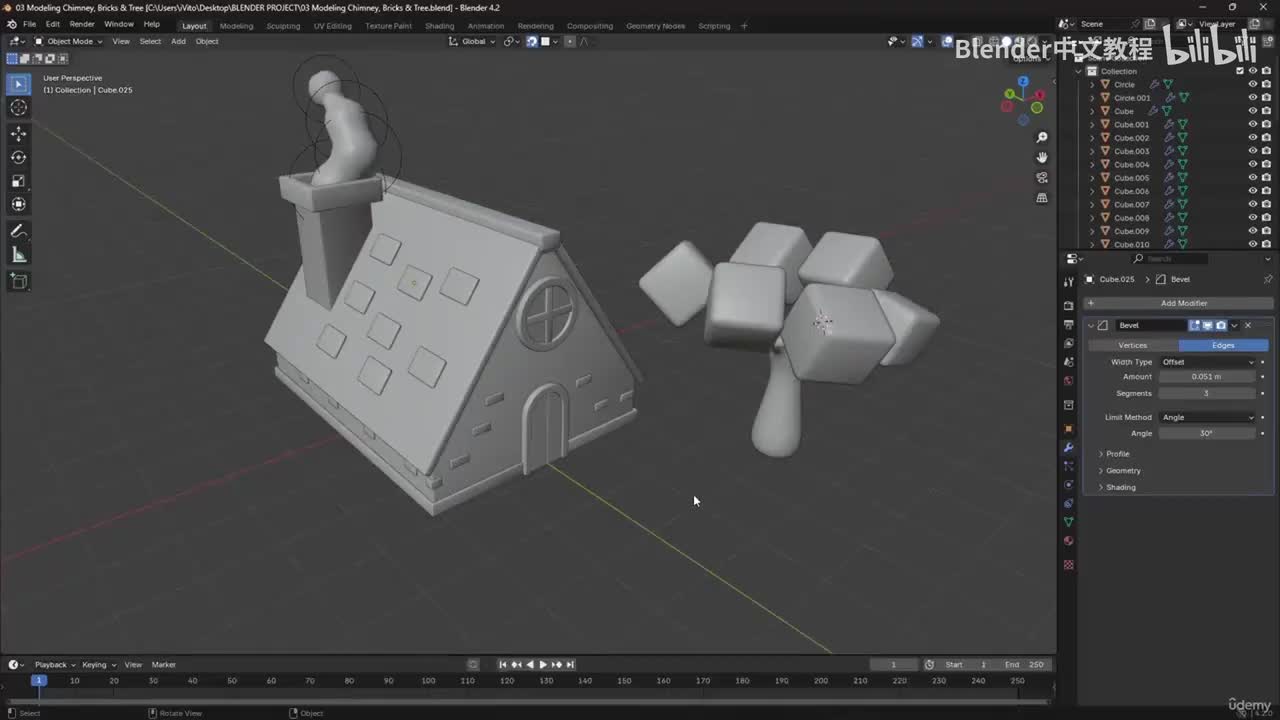Play the timeline animation
This screenshot has height=720, width=1280.
point(543,664)
